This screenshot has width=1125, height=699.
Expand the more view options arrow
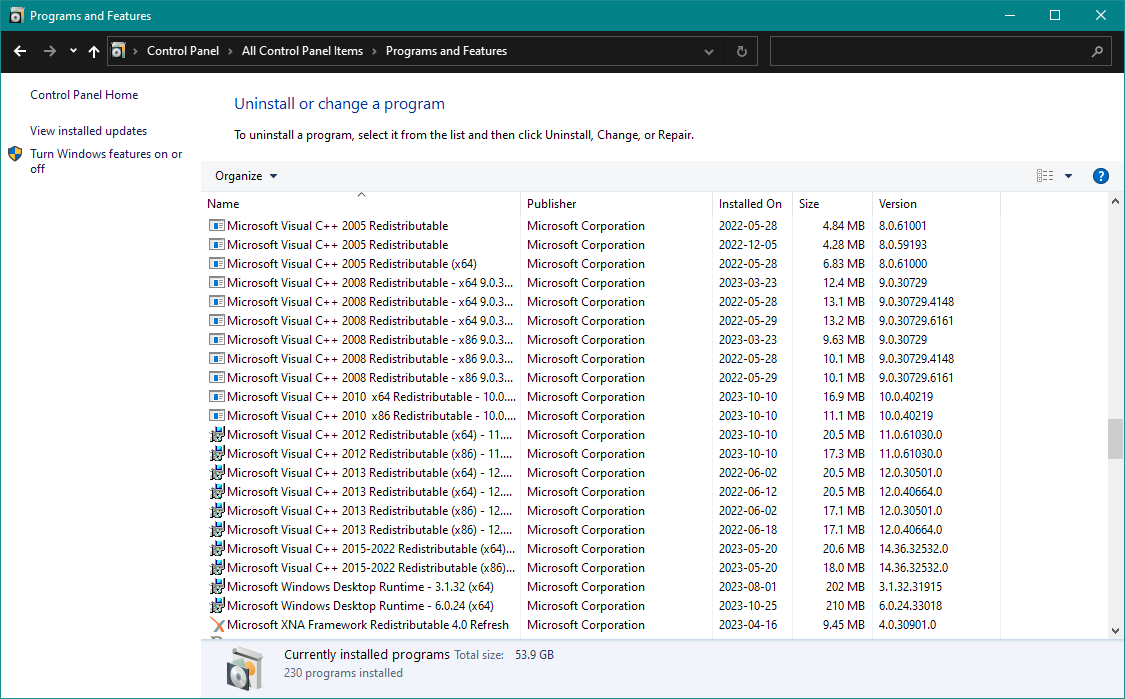(x=1068, y=176)
